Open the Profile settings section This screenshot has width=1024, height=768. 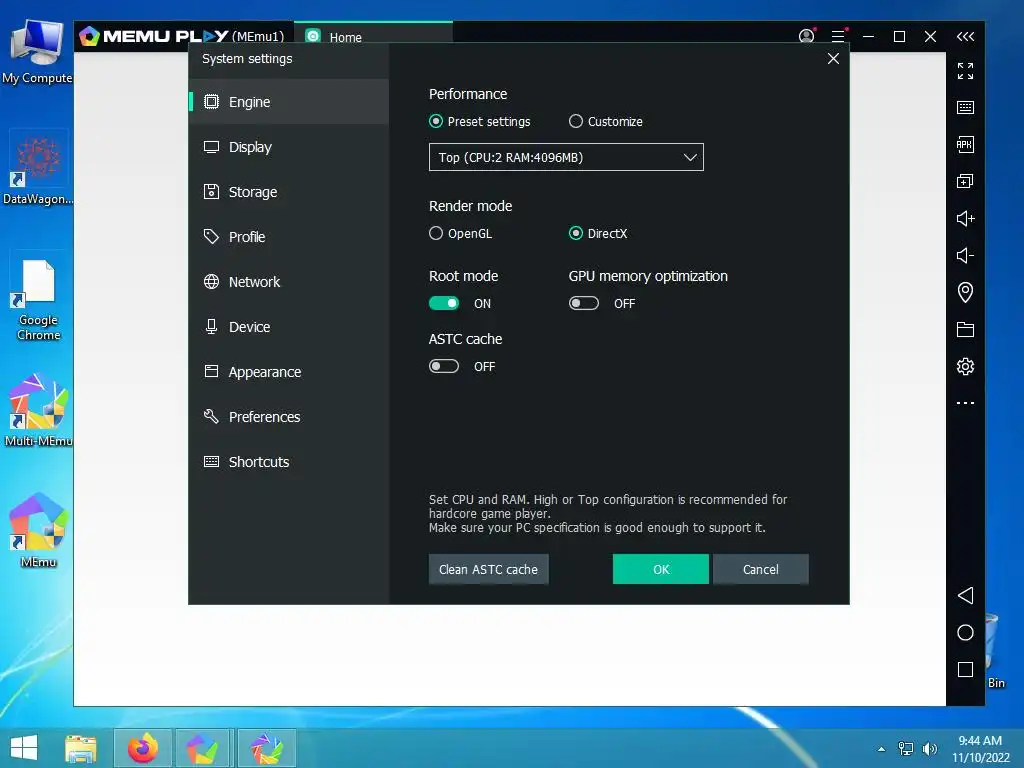click(x=289, y=237)
